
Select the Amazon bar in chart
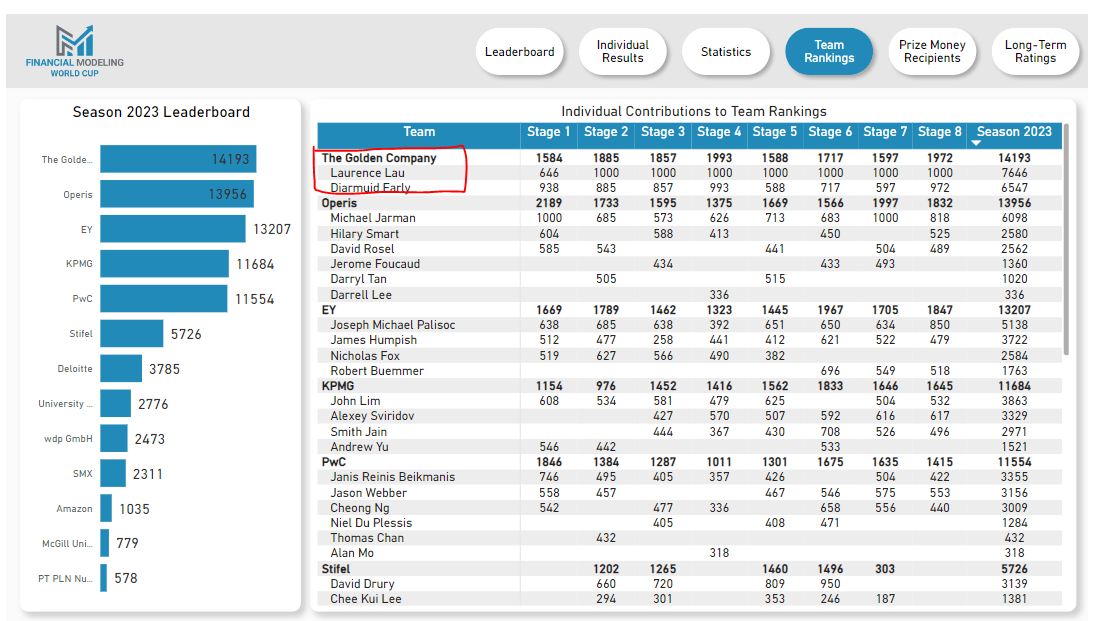click(x=106, y=508)
